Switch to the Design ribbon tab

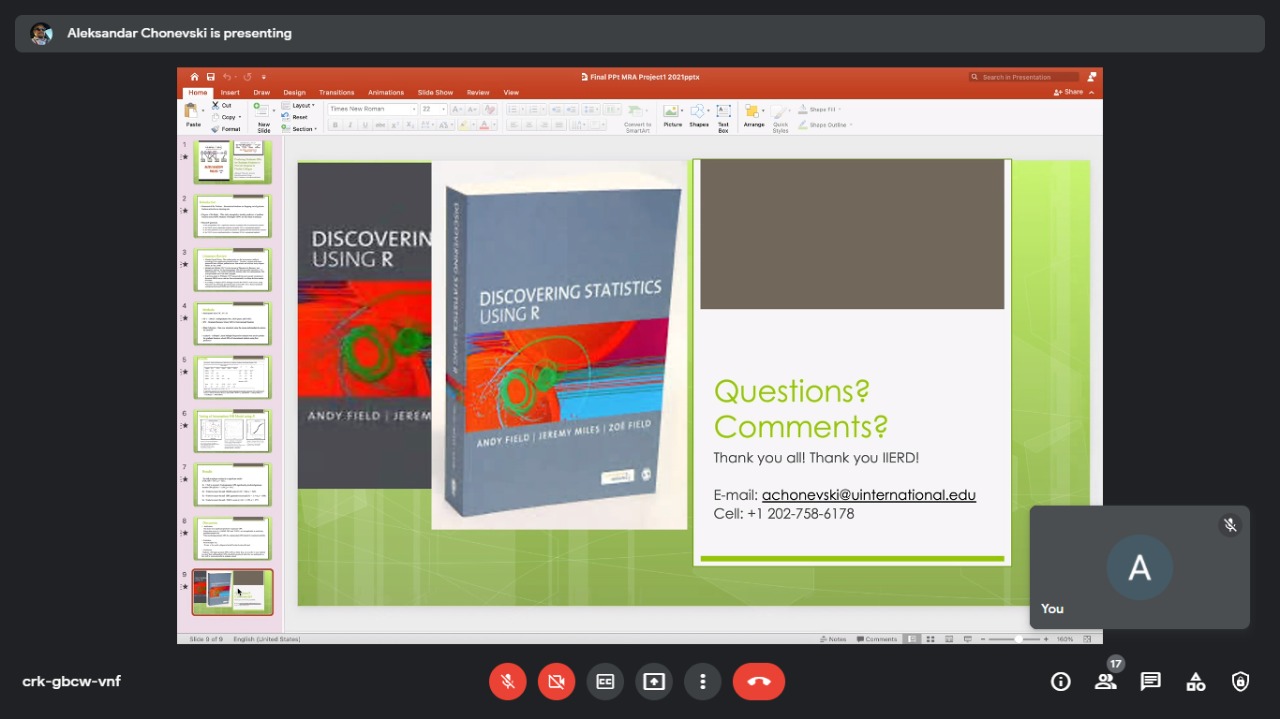(294, 93)
